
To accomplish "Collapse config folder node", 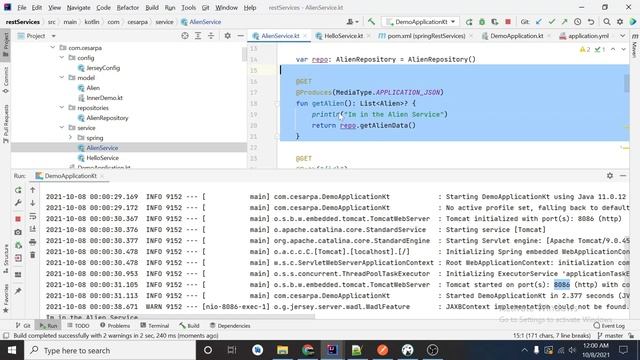I will (62, 58).
